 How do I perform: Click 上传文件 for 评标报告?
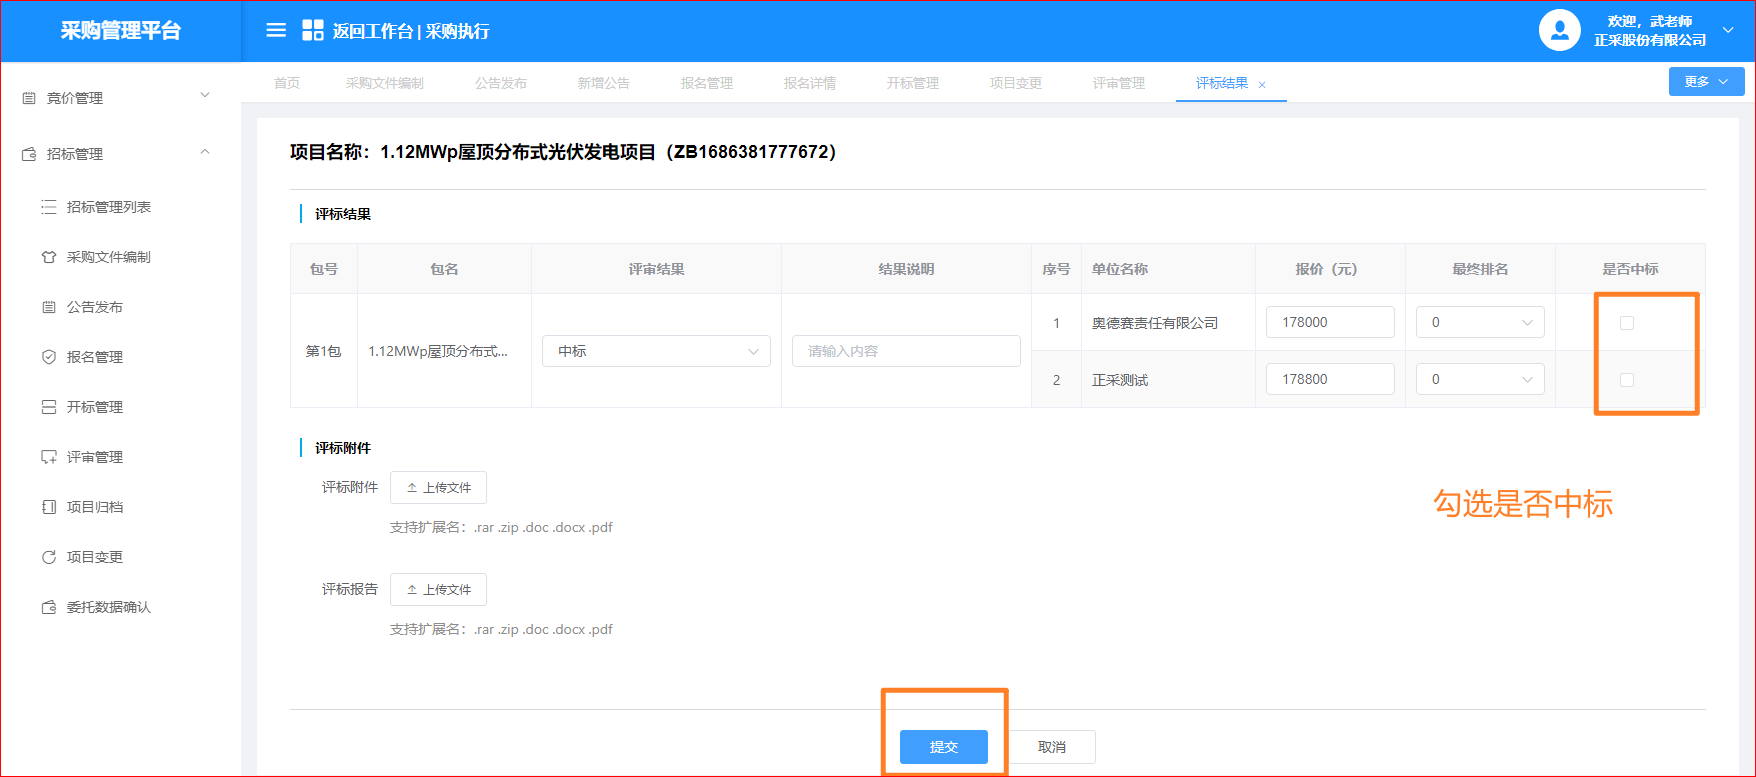pos(438,590)
